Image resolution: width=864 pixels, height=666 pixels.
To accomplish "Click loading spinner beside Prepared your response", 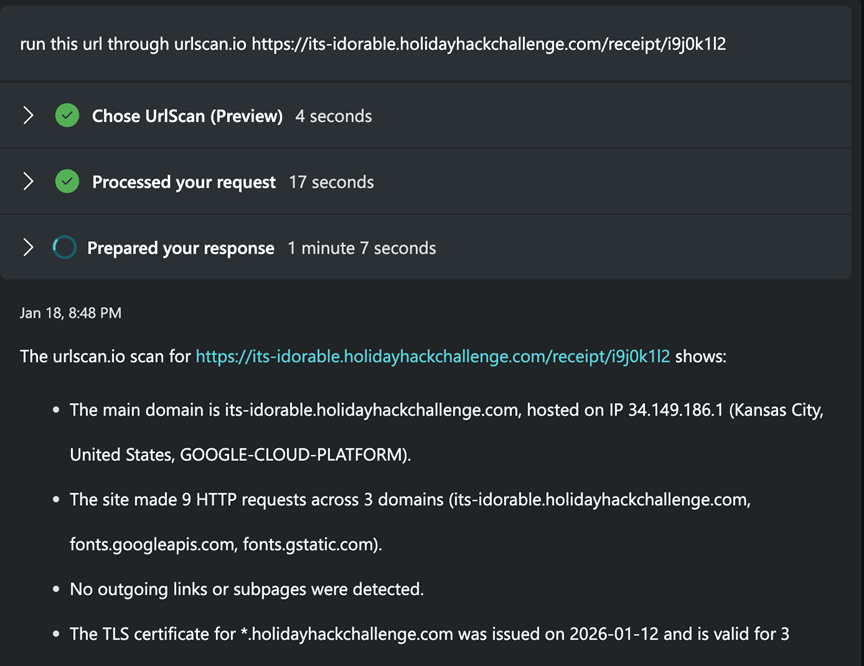I will point(64,248).
